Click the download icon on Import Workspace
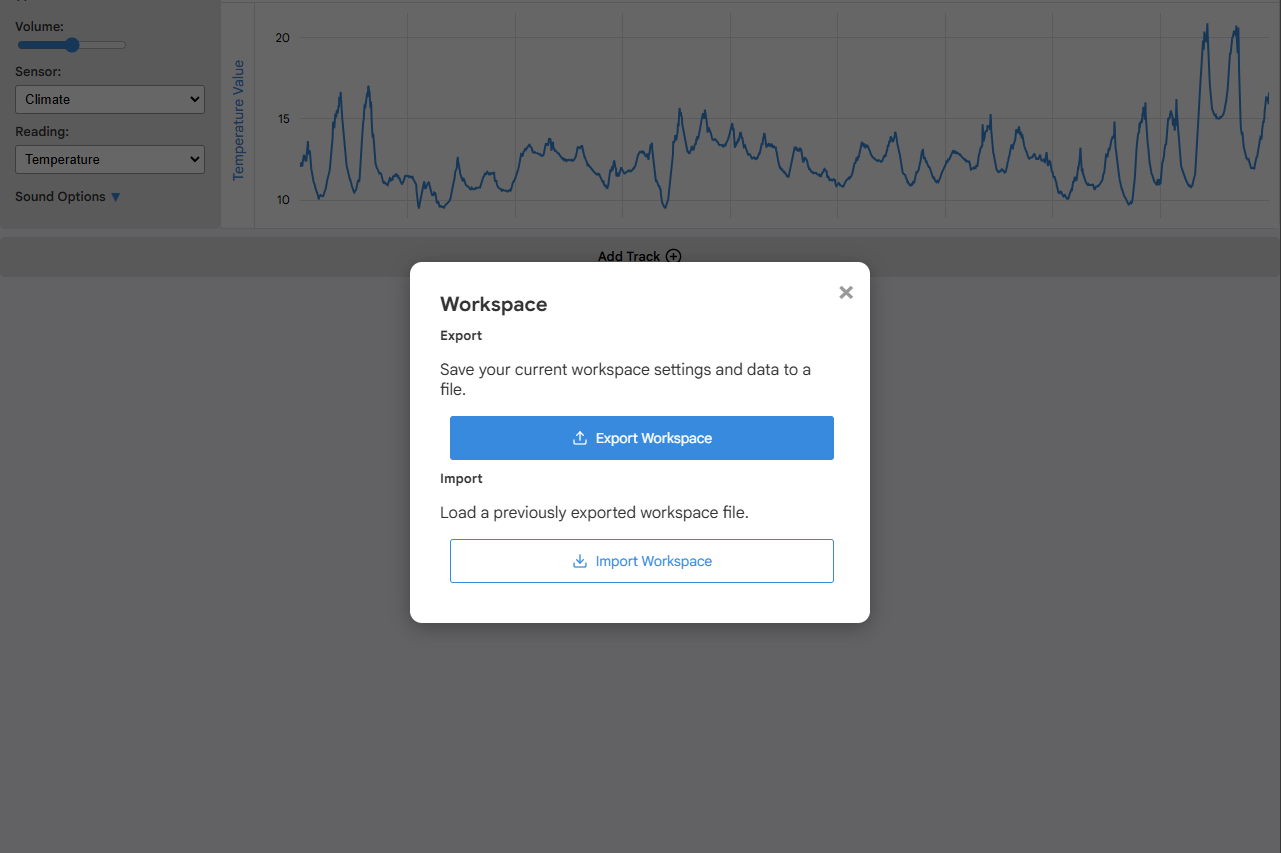The image size is (1281, 853). coord(579,561)
